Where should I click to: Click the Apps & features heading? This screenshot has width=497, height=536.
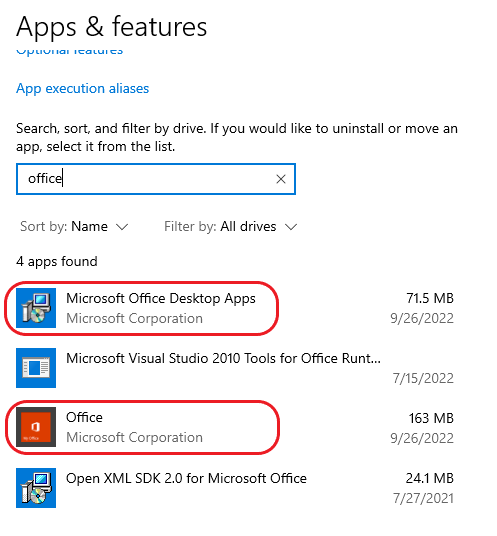click(x=111, y=27)
